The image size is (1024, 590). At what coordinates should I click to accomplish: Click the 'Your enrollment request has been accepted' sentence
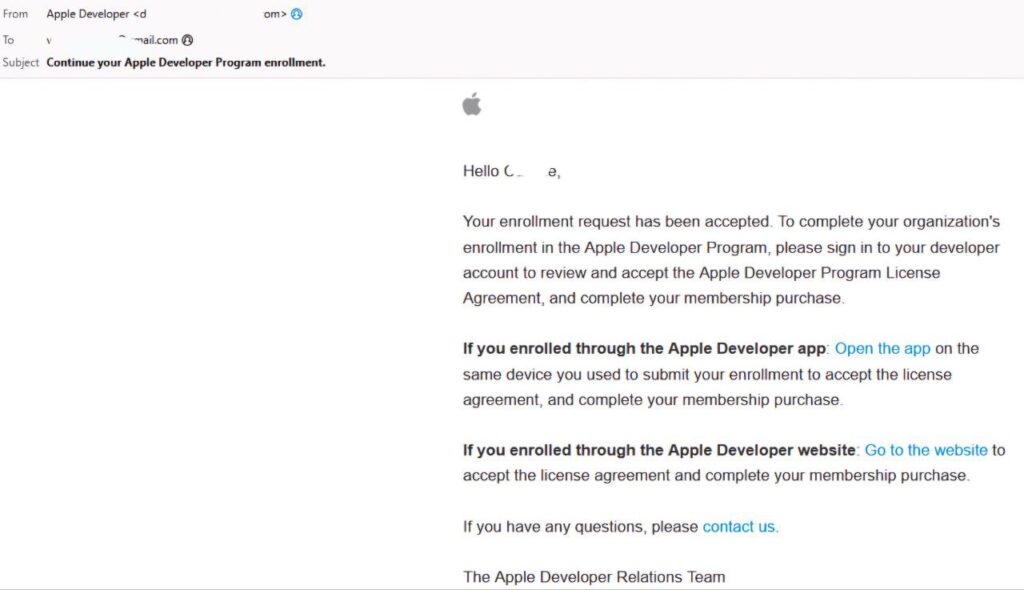pos(616,221)
